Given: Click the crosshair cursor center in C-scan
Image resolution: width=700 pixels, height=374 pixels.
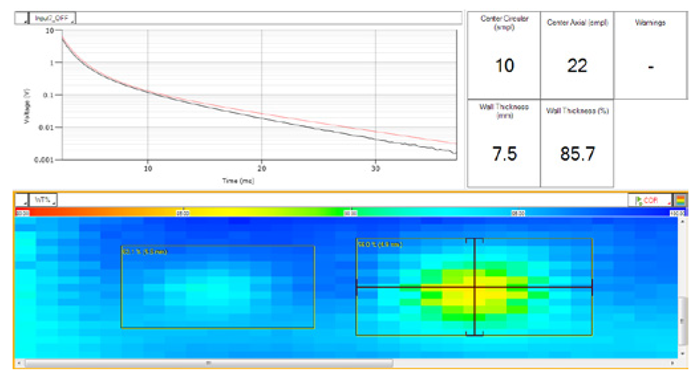Looking at the screenshot, I should [x=475, y=287].
